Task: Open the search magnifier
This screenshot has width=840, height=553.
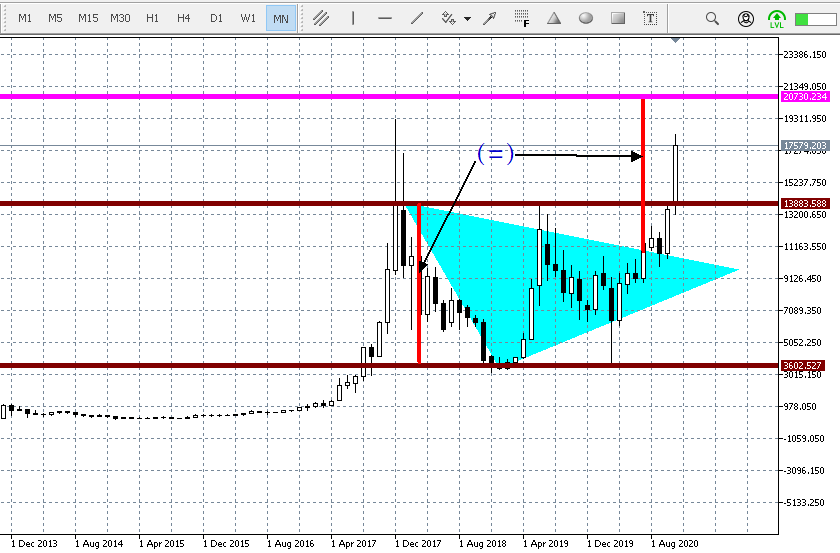Action: click(x=712, y=19)
